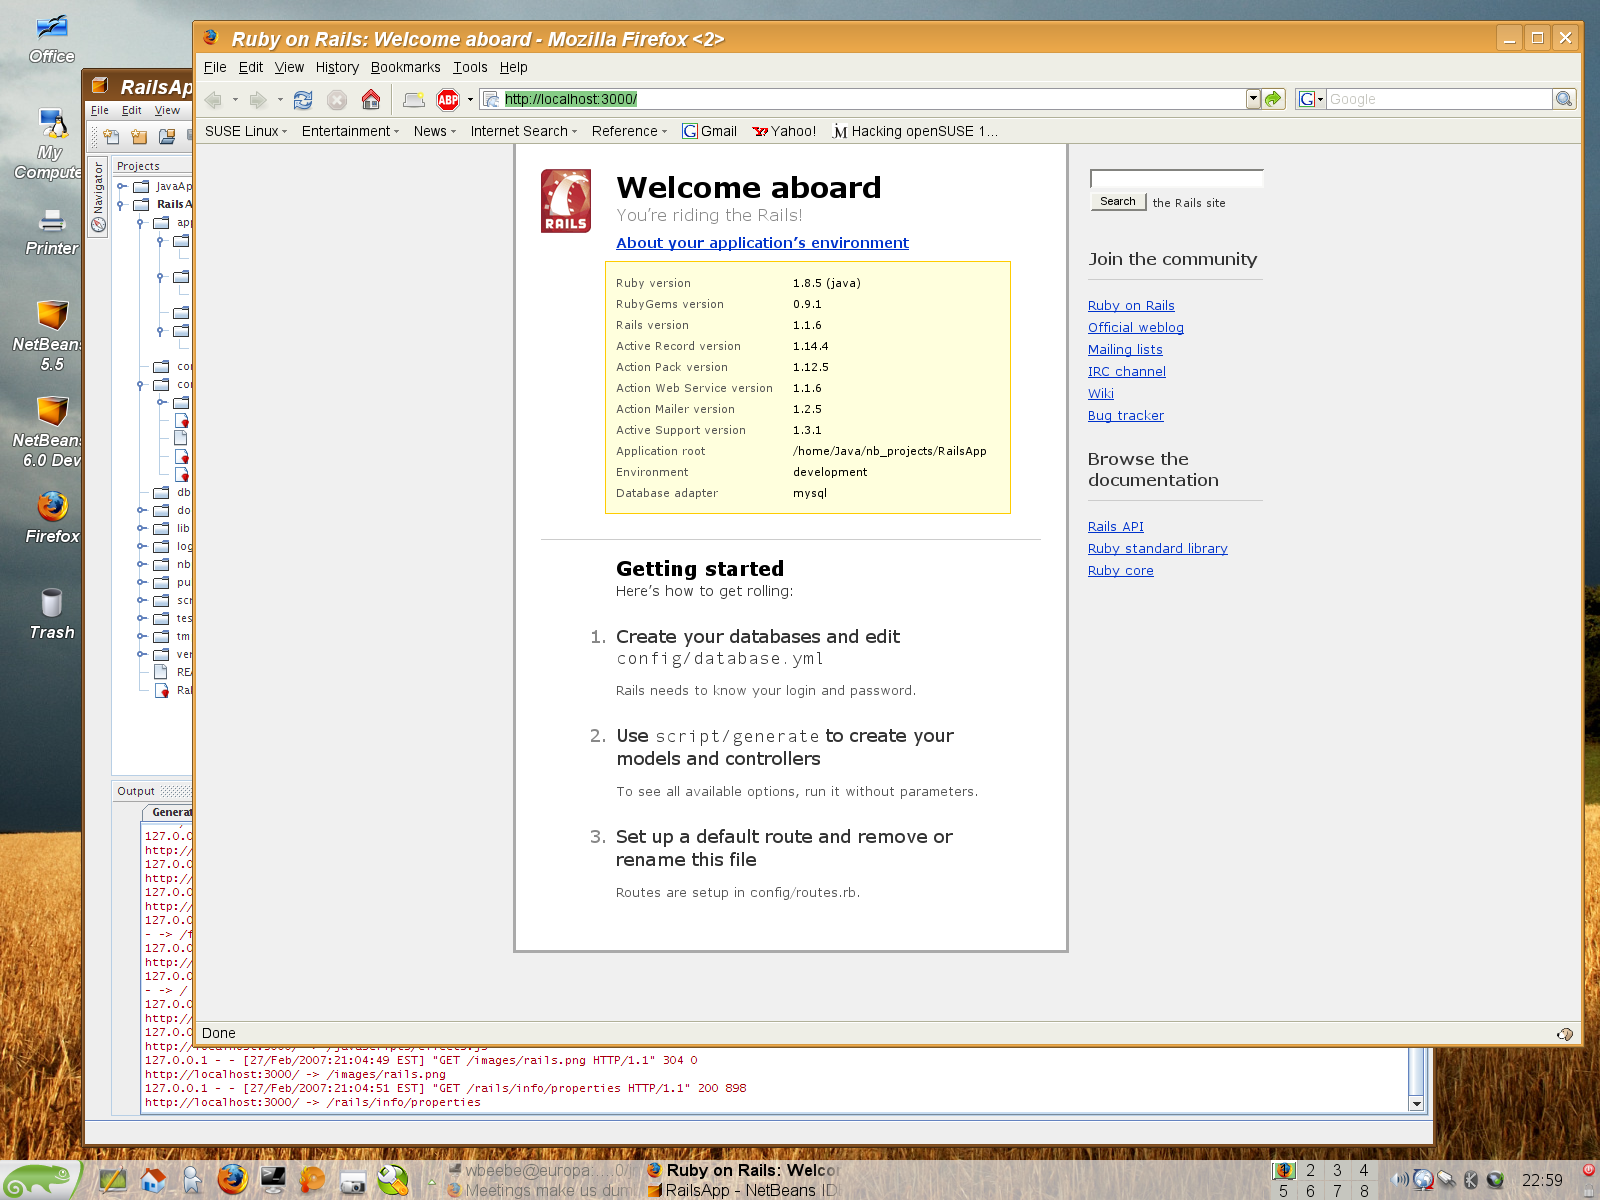Click the Open Project icon in NetBeans toolbar
Image resolution: width=1600 pixels, height=1200 pixels.
[x=167, y=136]
